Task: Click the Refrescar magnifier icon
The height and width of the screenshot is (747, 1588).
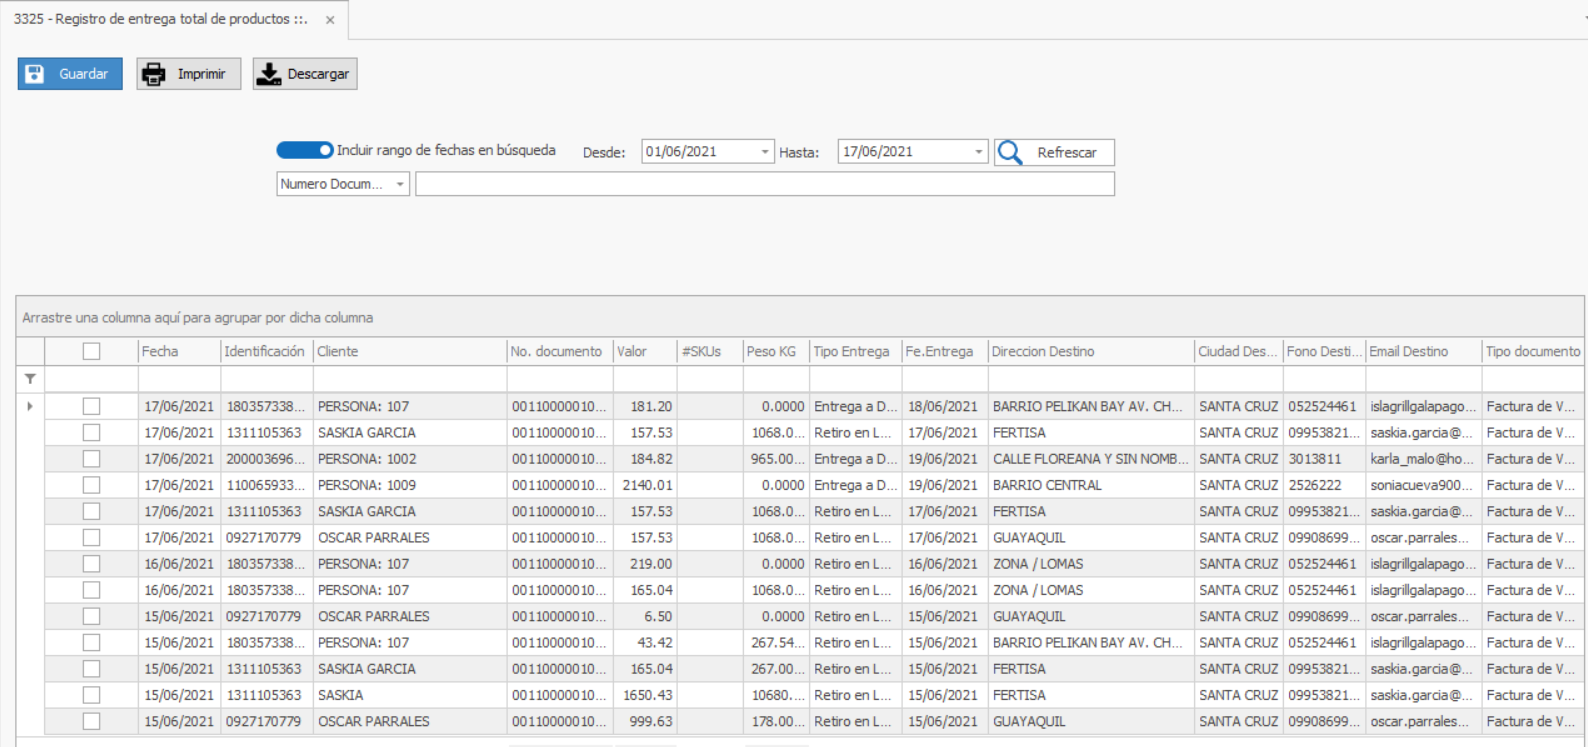Action: [x=1011, y=152]
